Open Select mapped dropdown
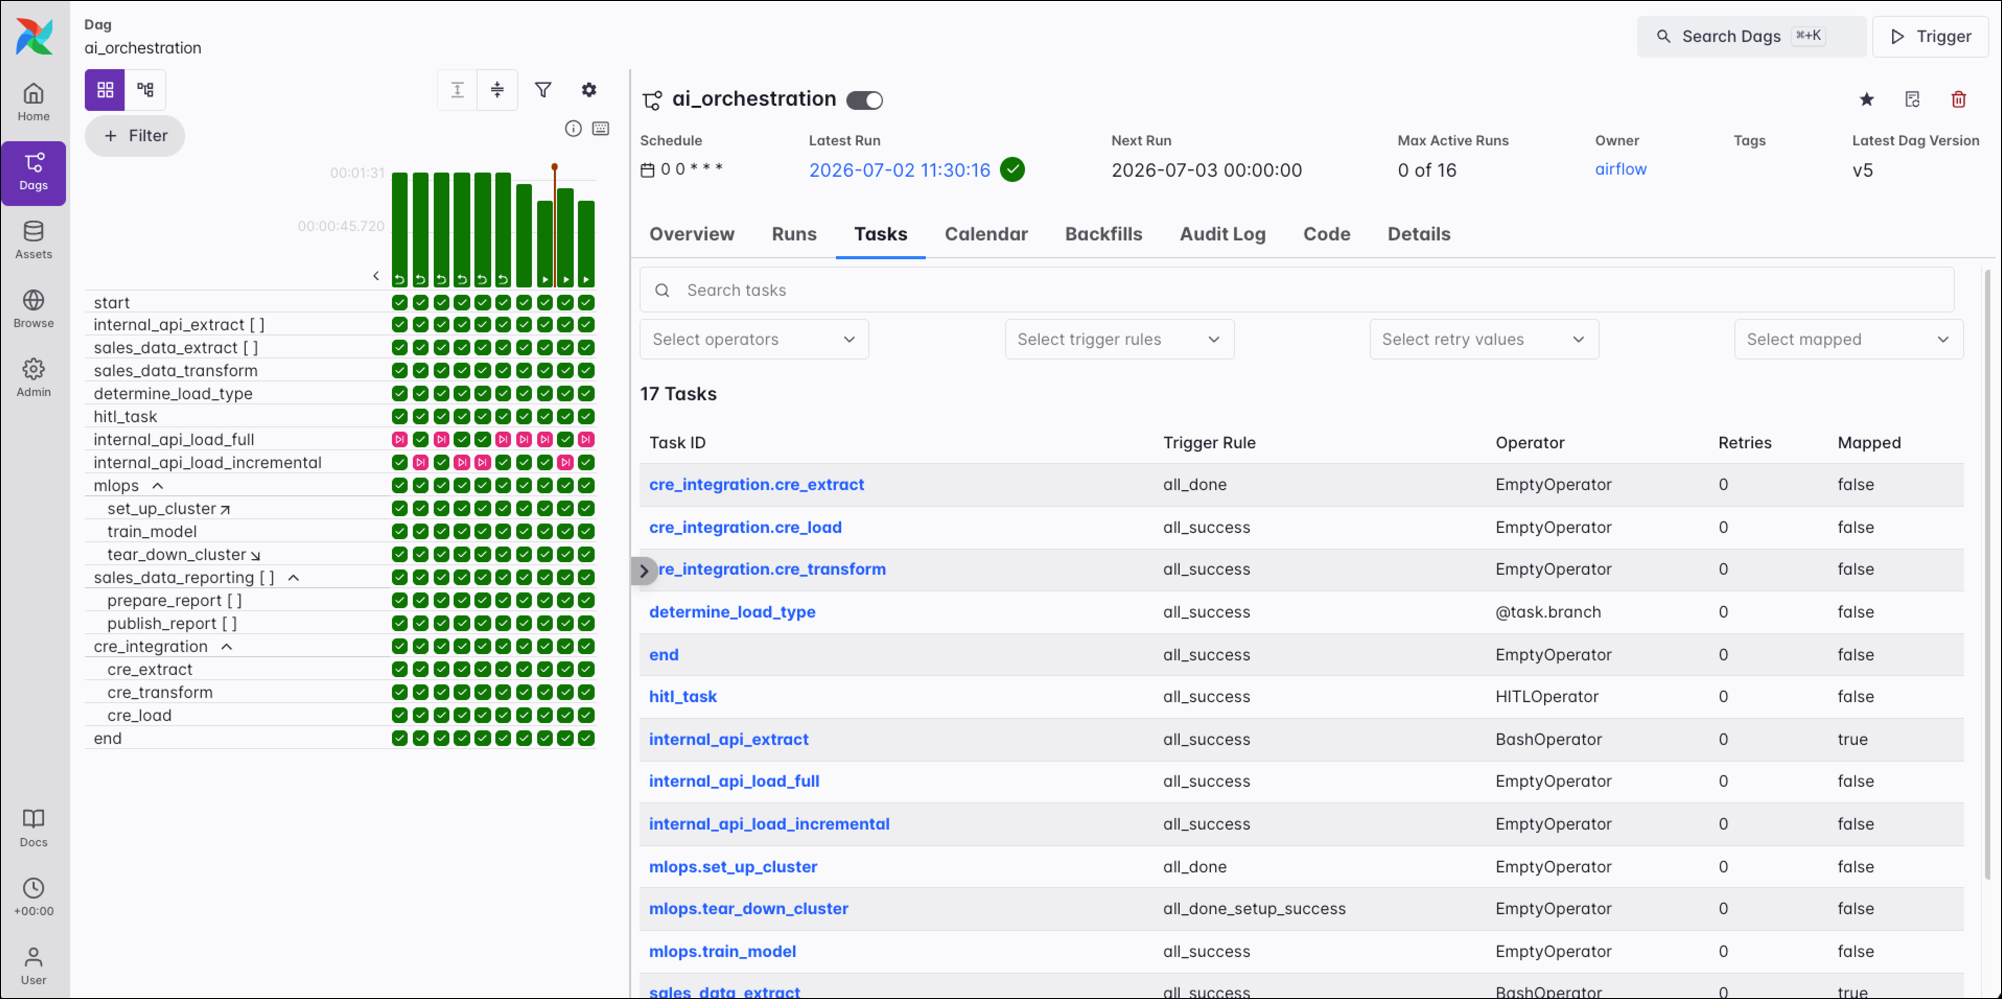 (x=1849, y=339)
